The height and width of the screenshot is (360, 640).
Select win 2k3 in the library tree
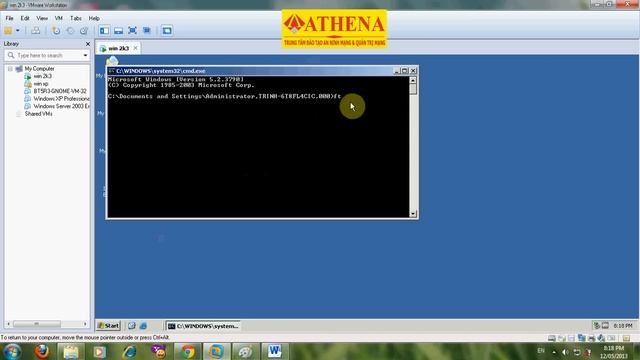click(42, 76)
